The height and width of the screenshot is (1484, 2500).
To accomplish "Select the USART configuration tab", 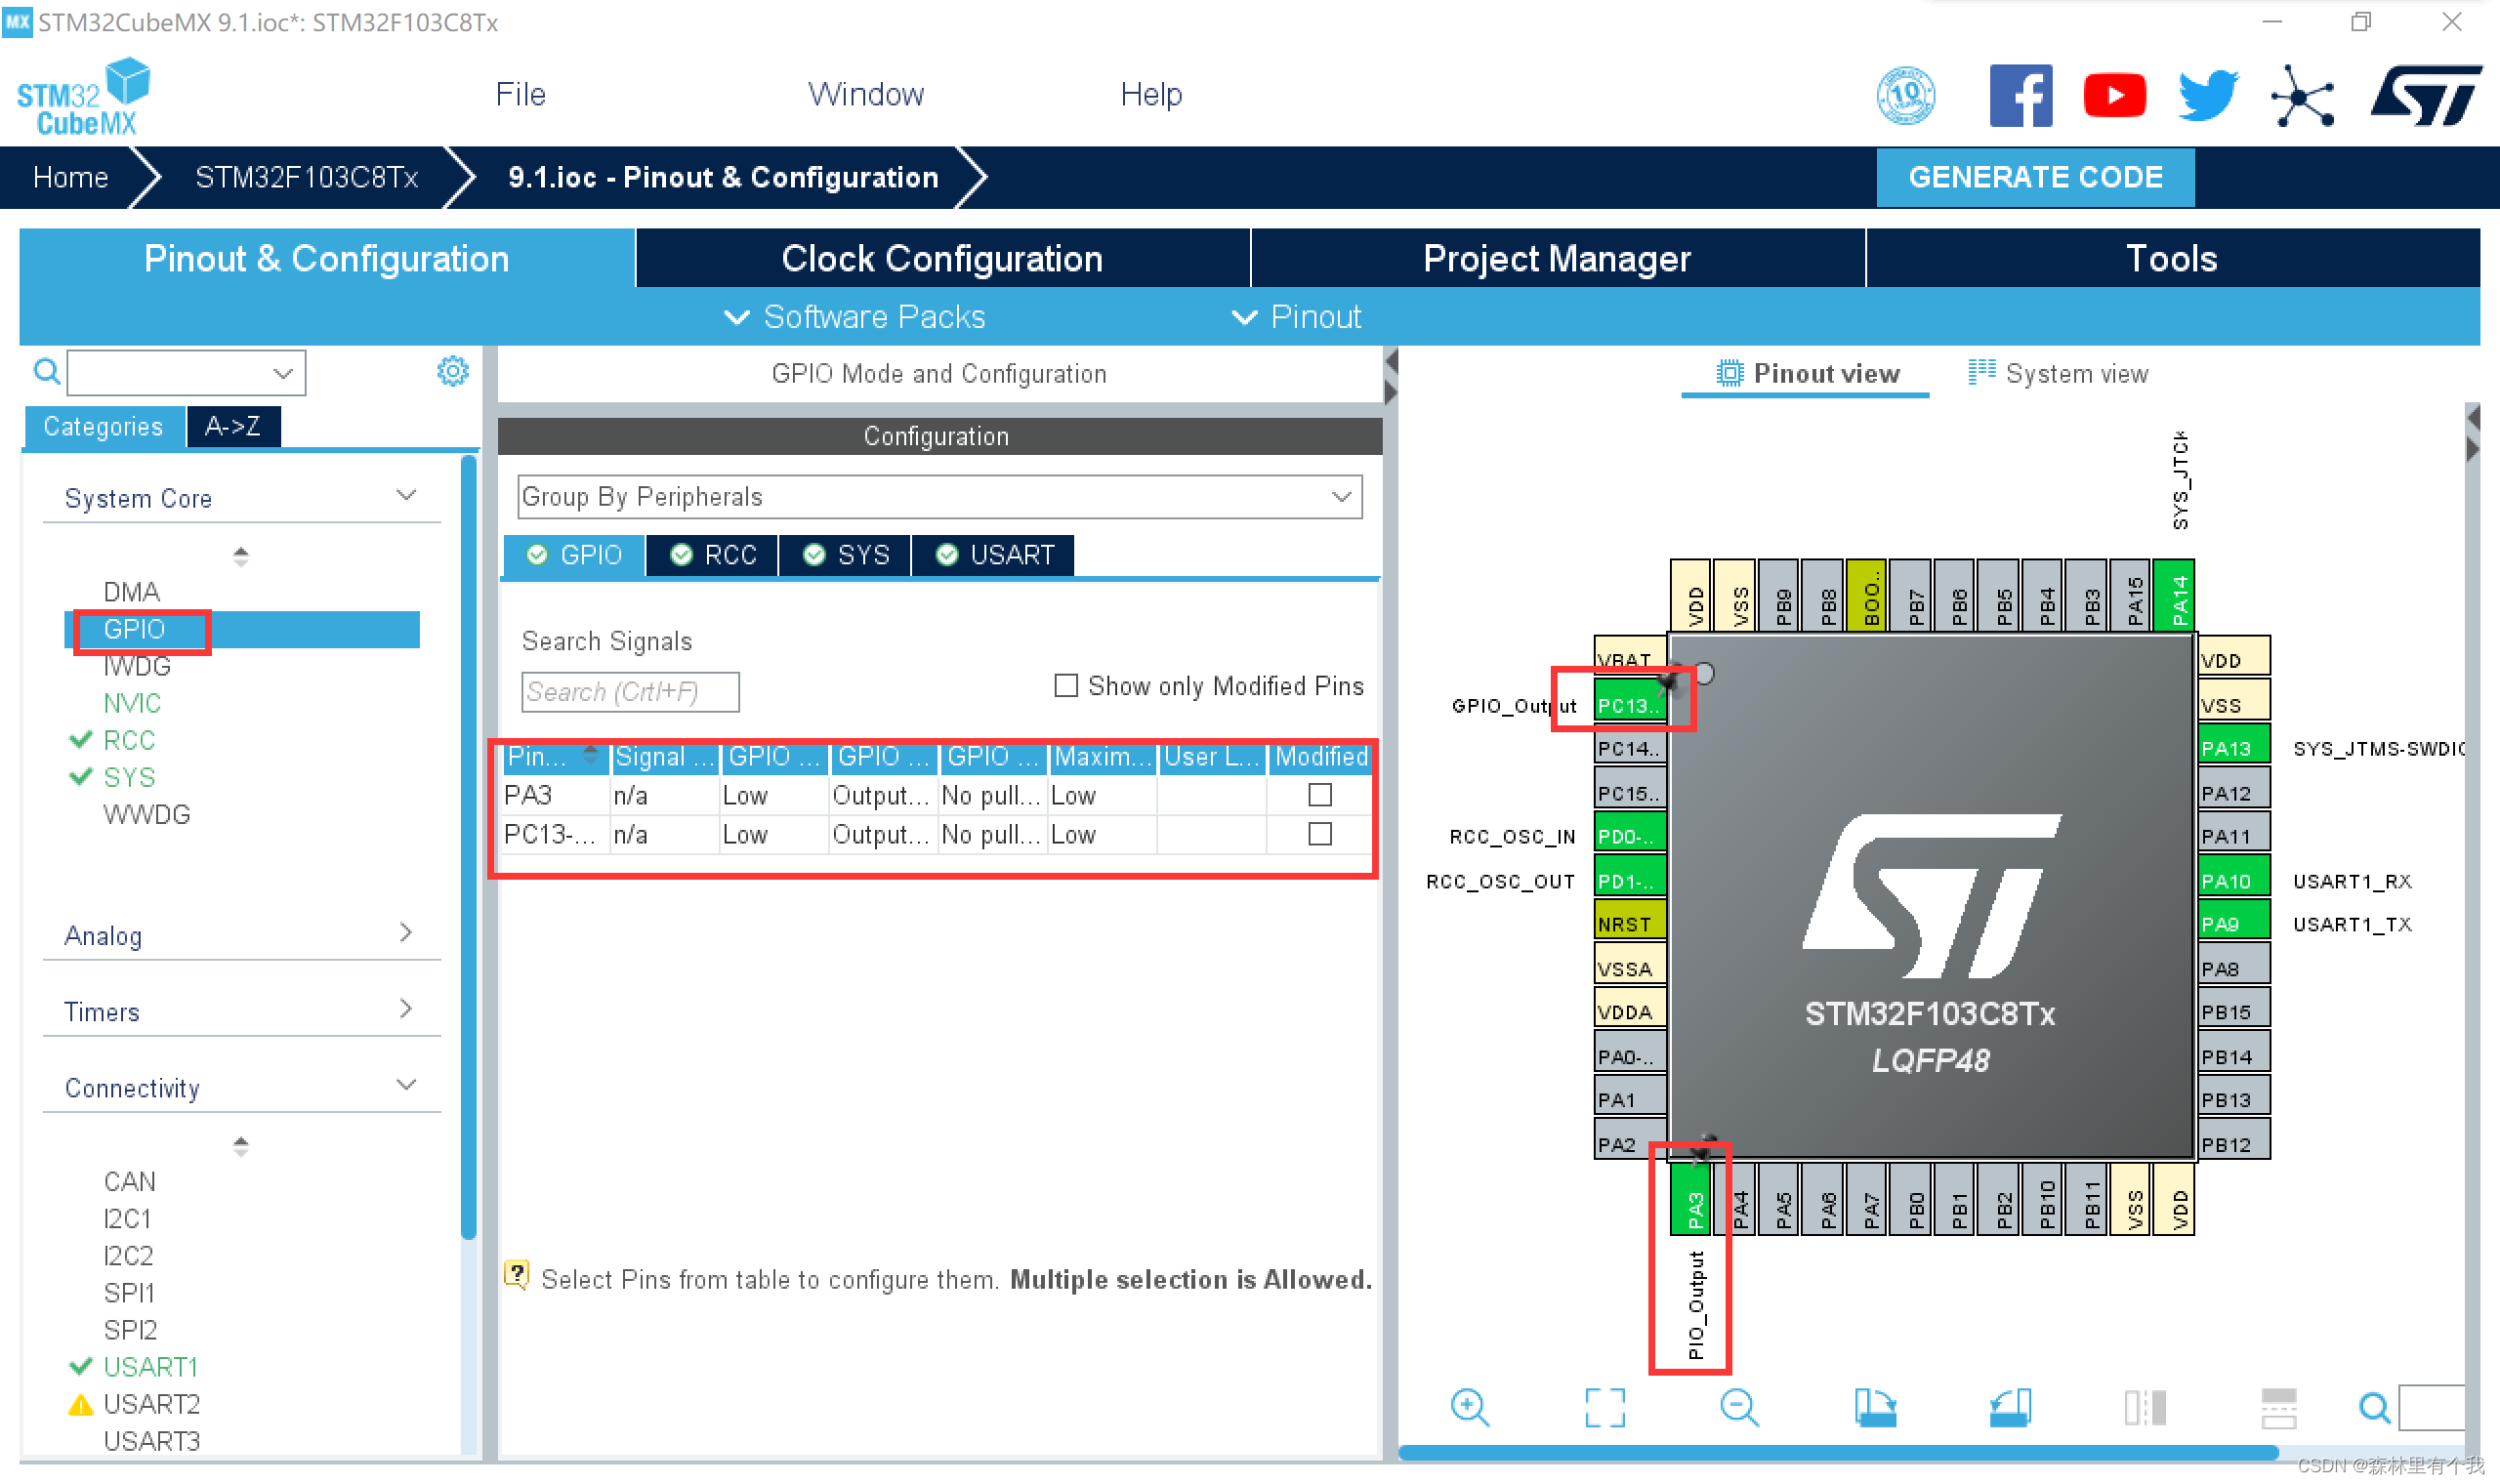I will (995, 555).
